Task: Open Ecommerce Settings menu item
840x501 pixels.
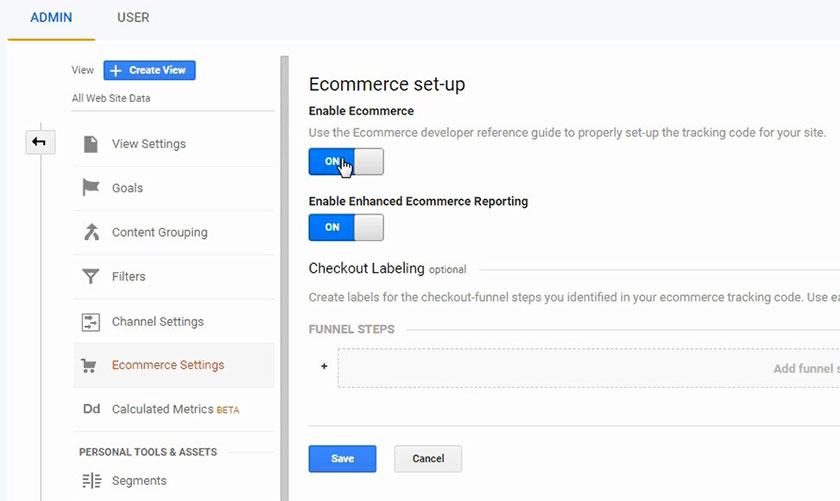Action: (168, 366)
